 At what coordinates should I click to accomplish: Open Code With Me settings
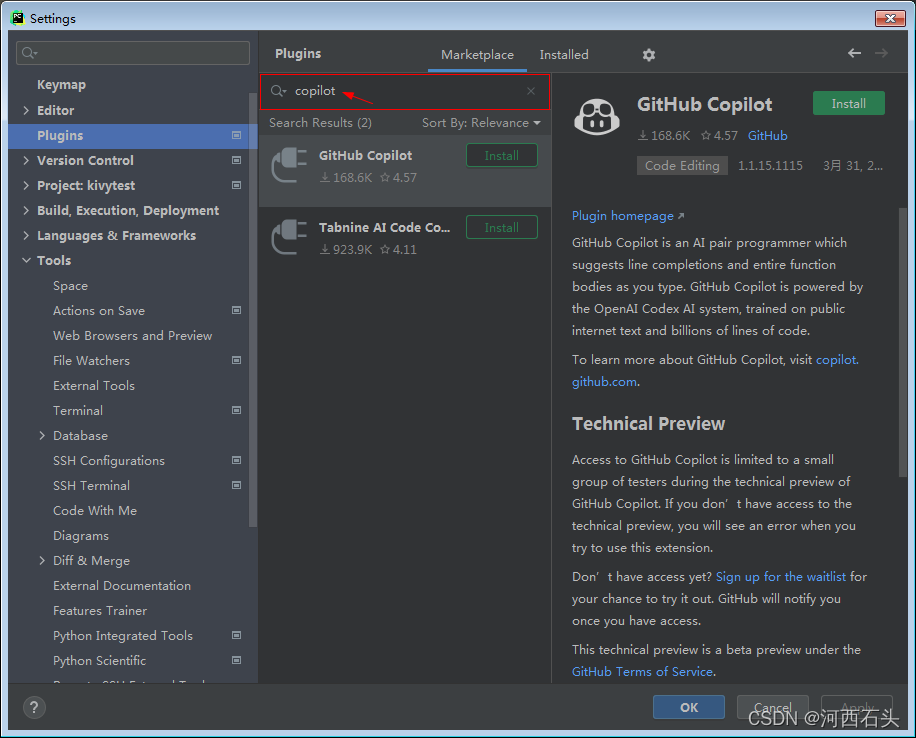click(95, 511)
